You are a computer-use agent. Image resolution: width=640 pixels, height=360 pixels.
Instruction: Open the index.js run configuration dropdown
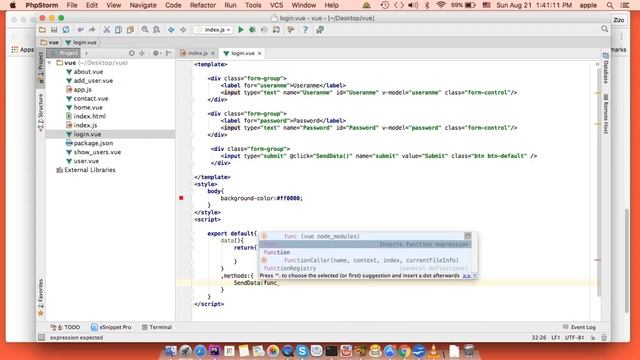coord(213,30)
